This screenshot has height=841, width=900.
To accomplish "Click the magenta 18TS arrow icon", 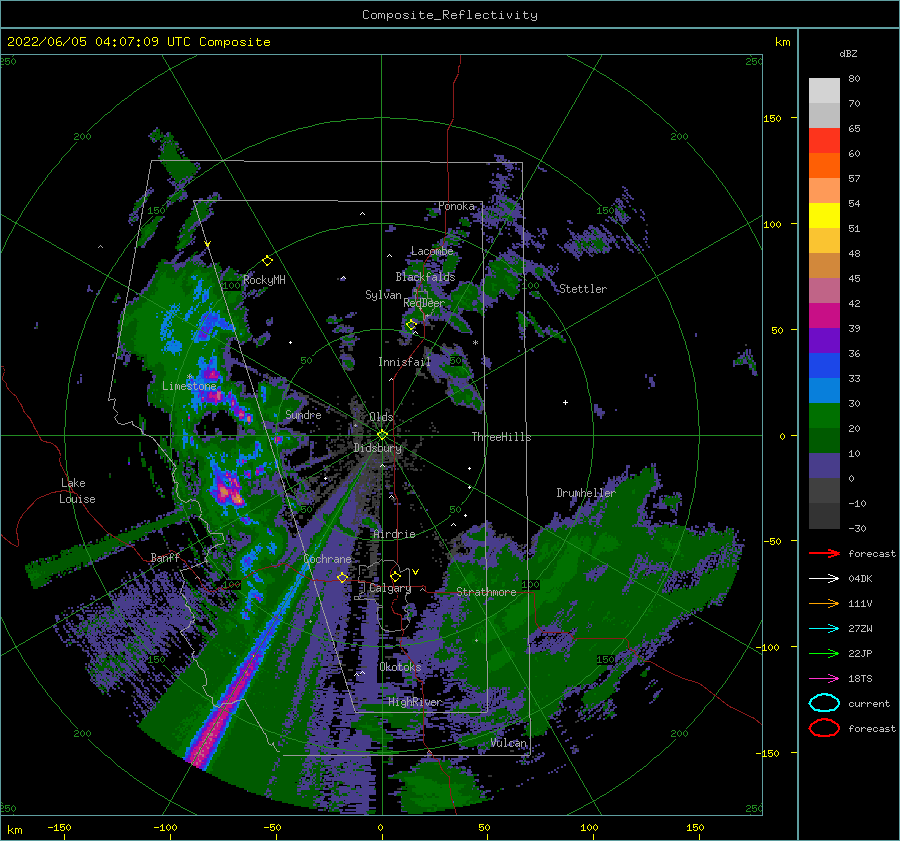I will click(x=824, y=679).
